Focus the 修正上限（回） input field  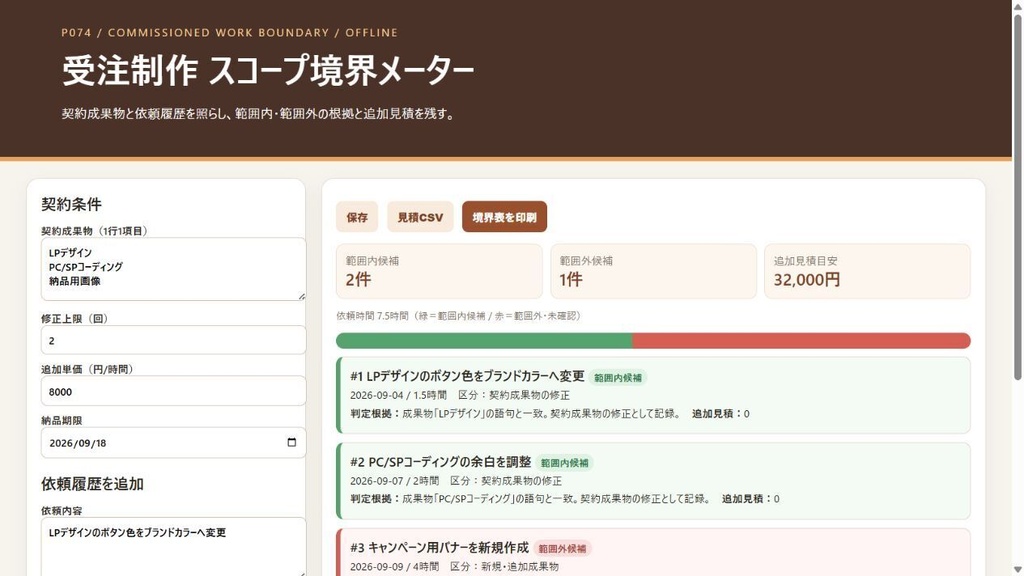(x=173, y=340)
